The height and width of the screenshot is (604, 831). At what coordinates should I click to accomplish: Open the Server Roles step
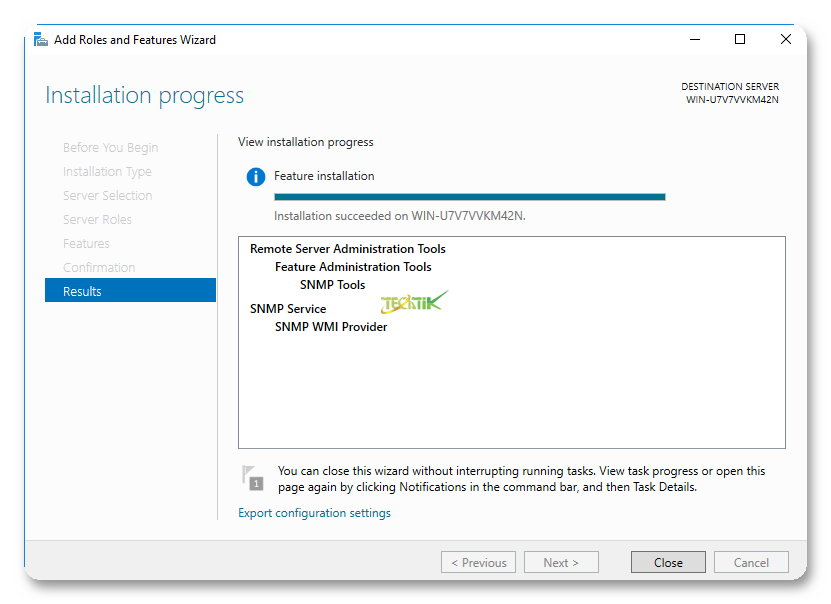click(x=97, y=219)
